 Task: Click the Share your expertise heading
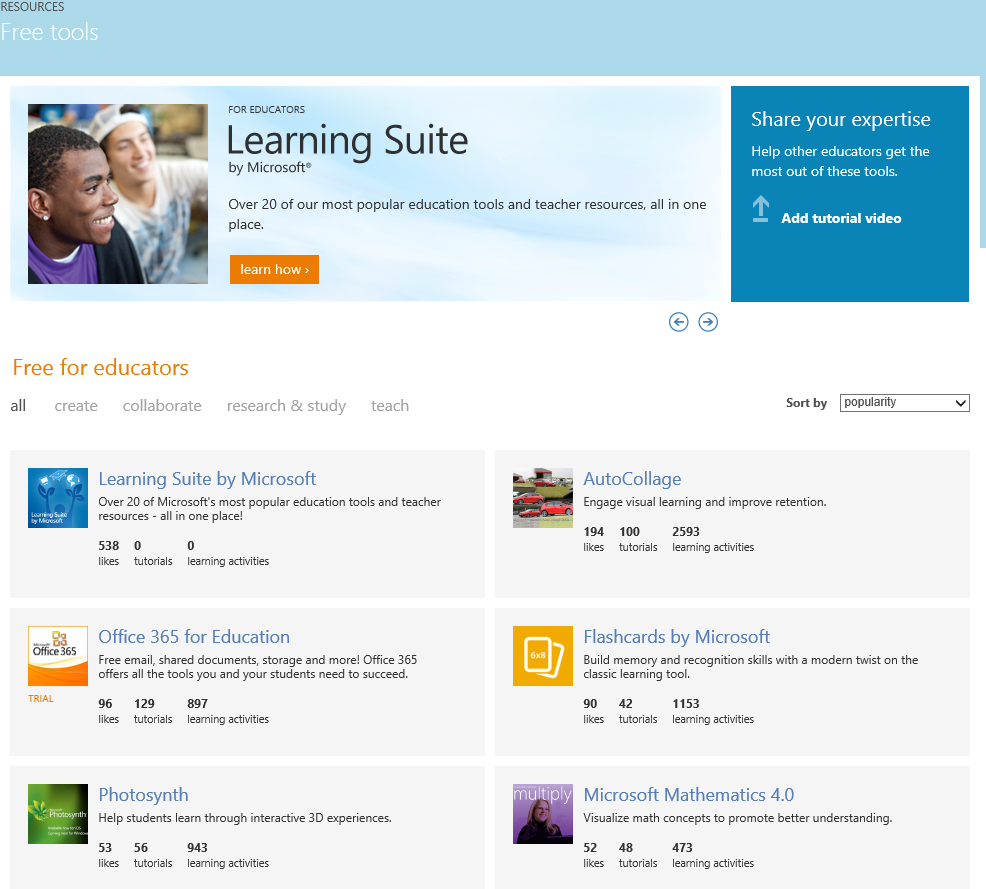coord(841,119)
